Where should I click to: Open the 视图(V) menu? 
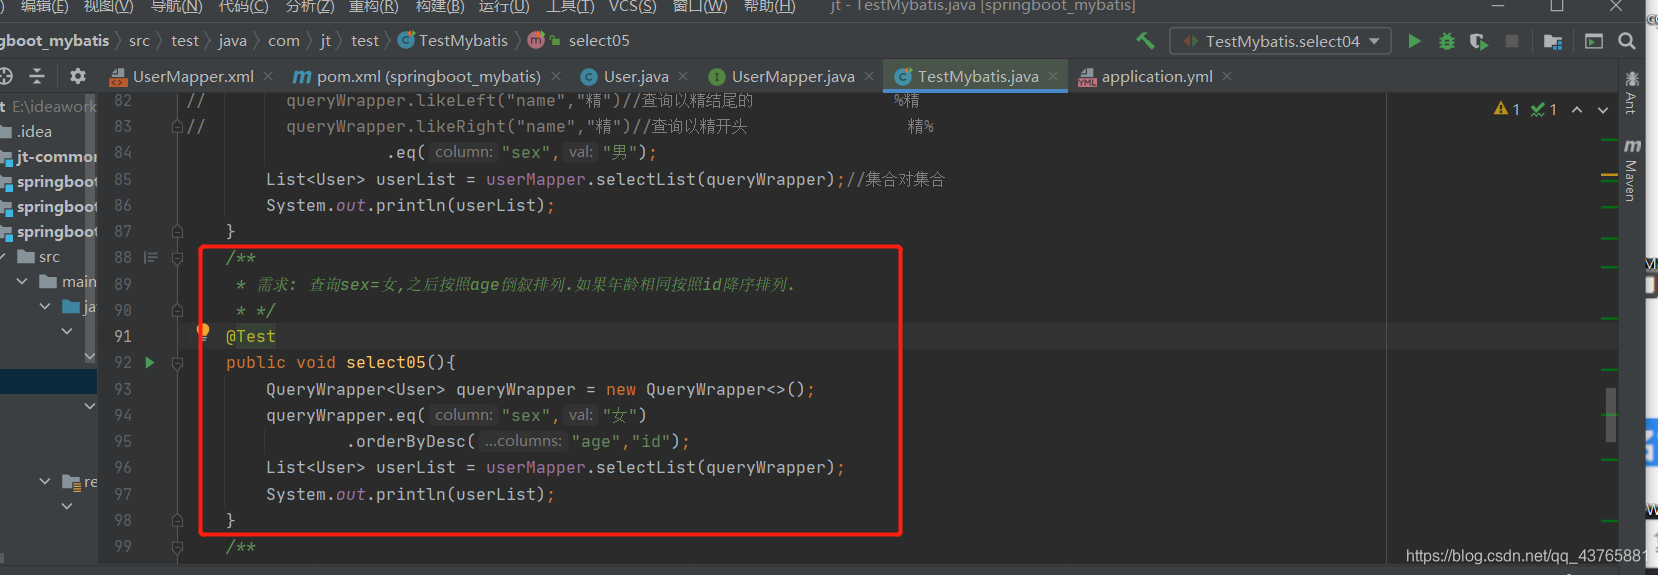pos(108,6)
